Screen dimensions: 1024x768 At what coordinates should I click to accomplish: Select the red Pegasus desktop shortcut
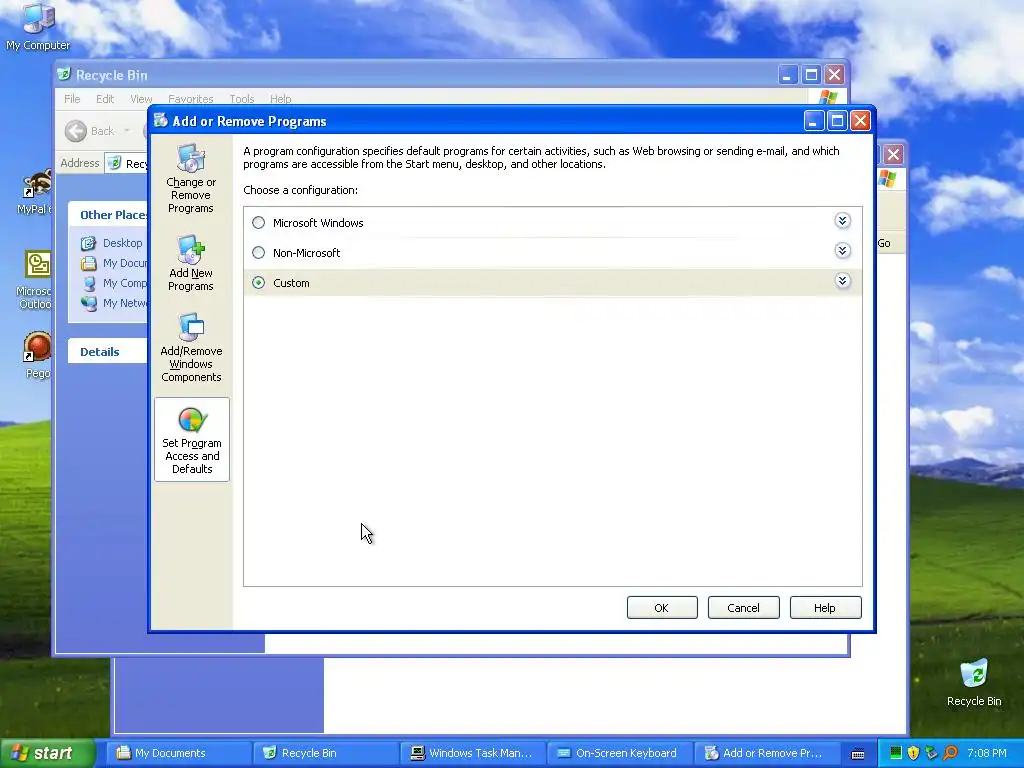pyautogui.click(x=37, y=355)
